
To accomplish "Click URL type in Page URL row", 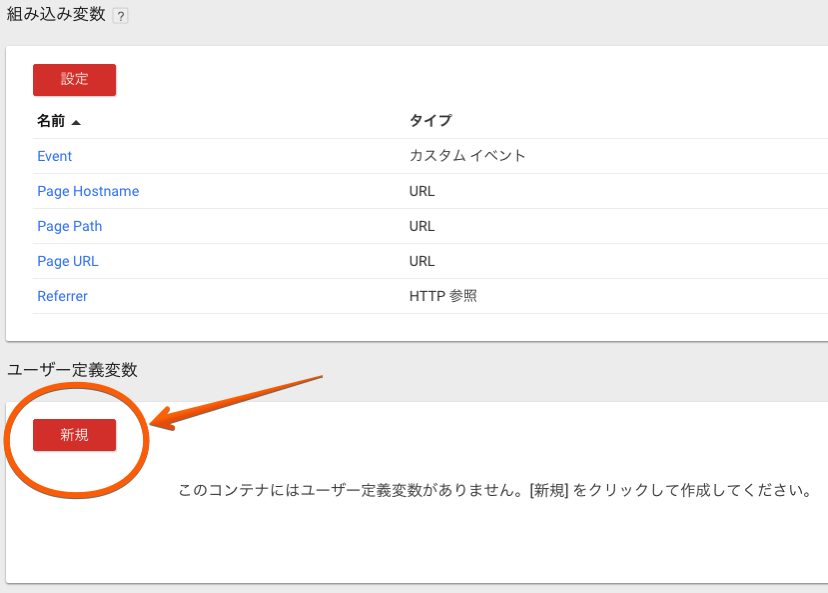I will click(x=422, y=261).
